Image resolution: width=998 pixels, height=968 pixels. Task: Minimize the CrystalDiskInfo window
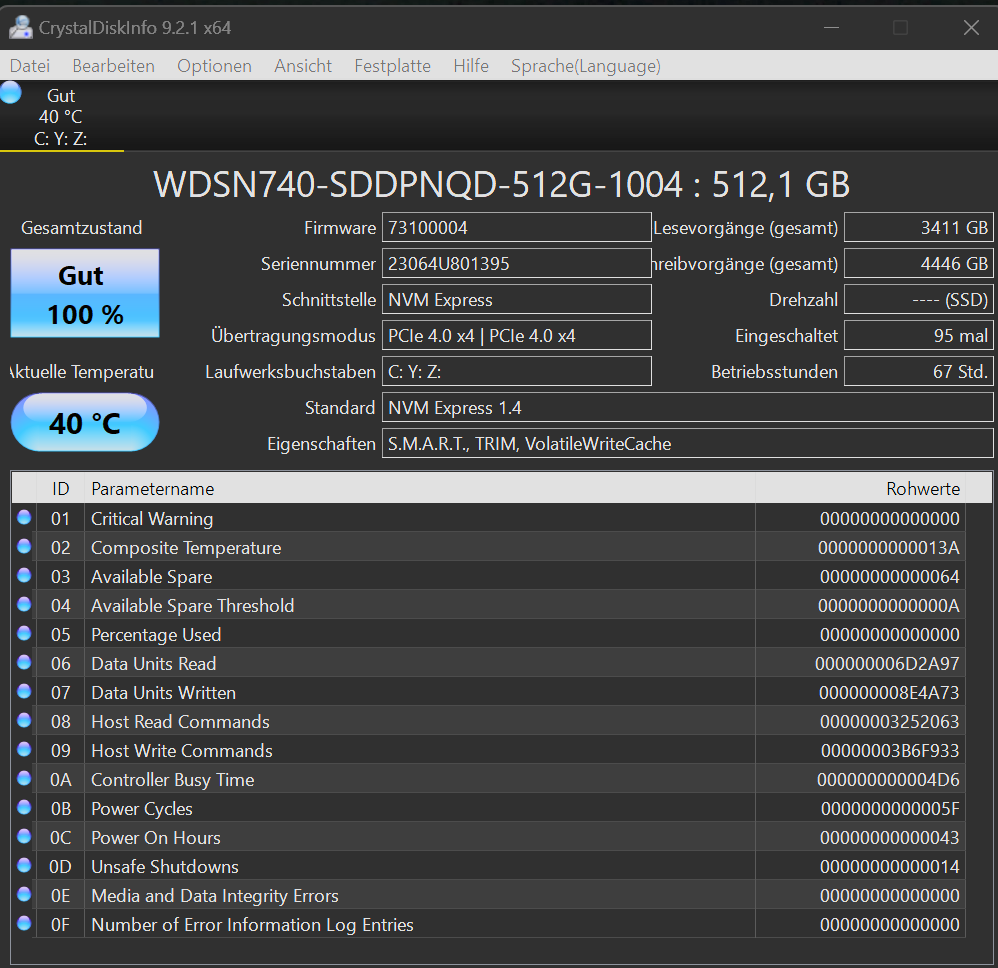[831, 27]
